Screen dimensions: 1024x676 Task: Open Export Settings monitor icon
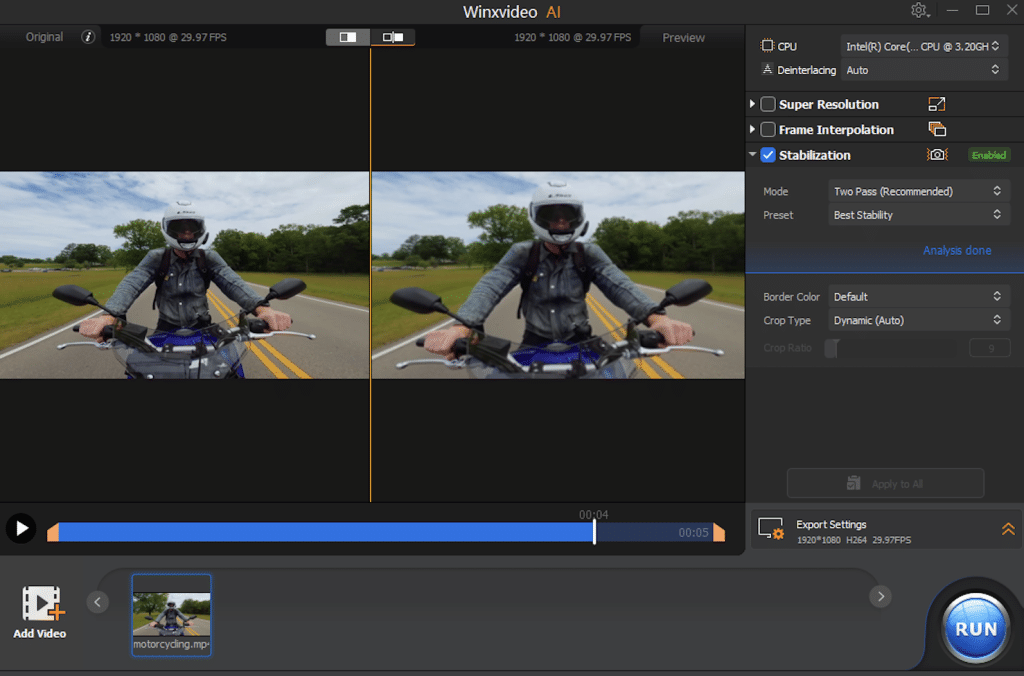770,528
